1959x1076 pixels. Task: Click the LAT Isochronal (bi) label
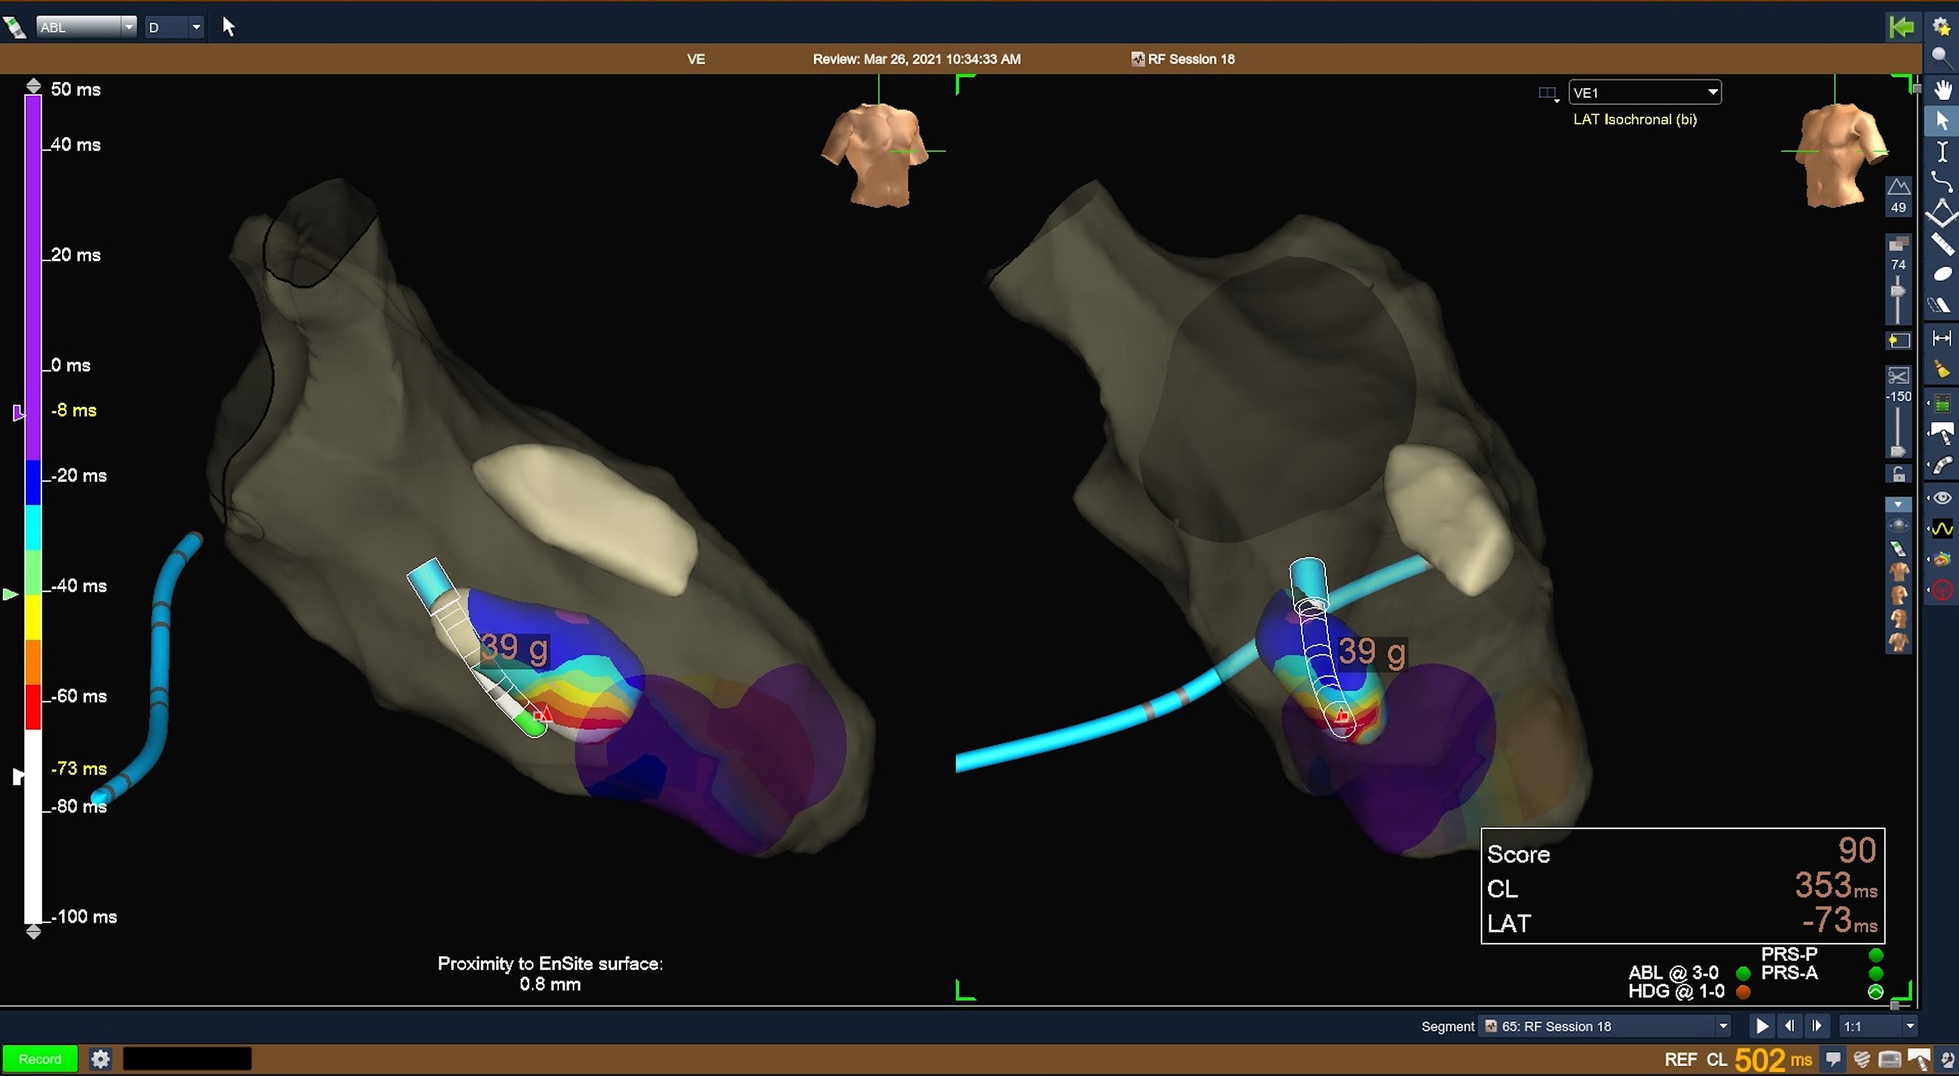pos(1634,119)
